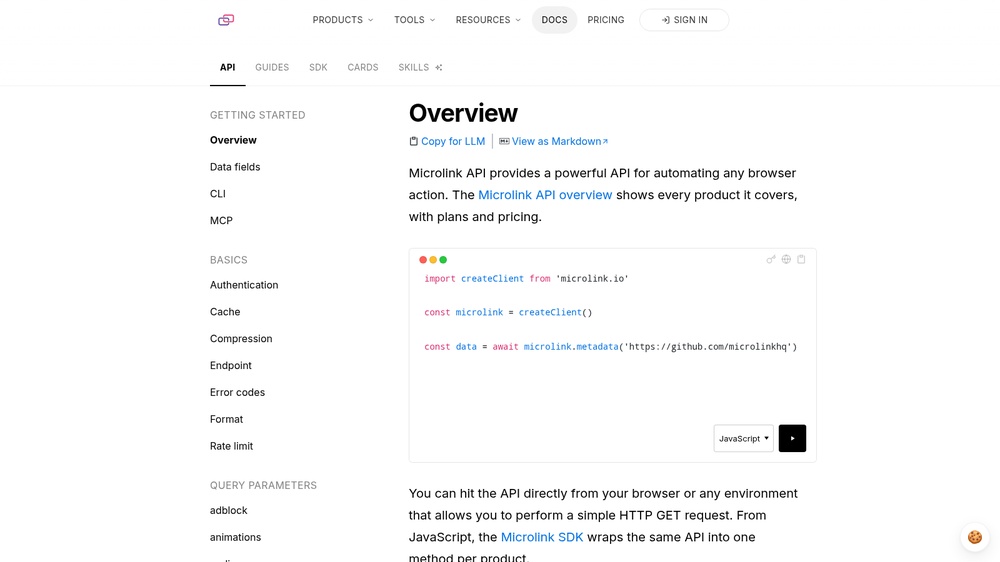This screenshot has height=562, width=1000.
Task: Open the Error codes page
Action: pos(237,392)
